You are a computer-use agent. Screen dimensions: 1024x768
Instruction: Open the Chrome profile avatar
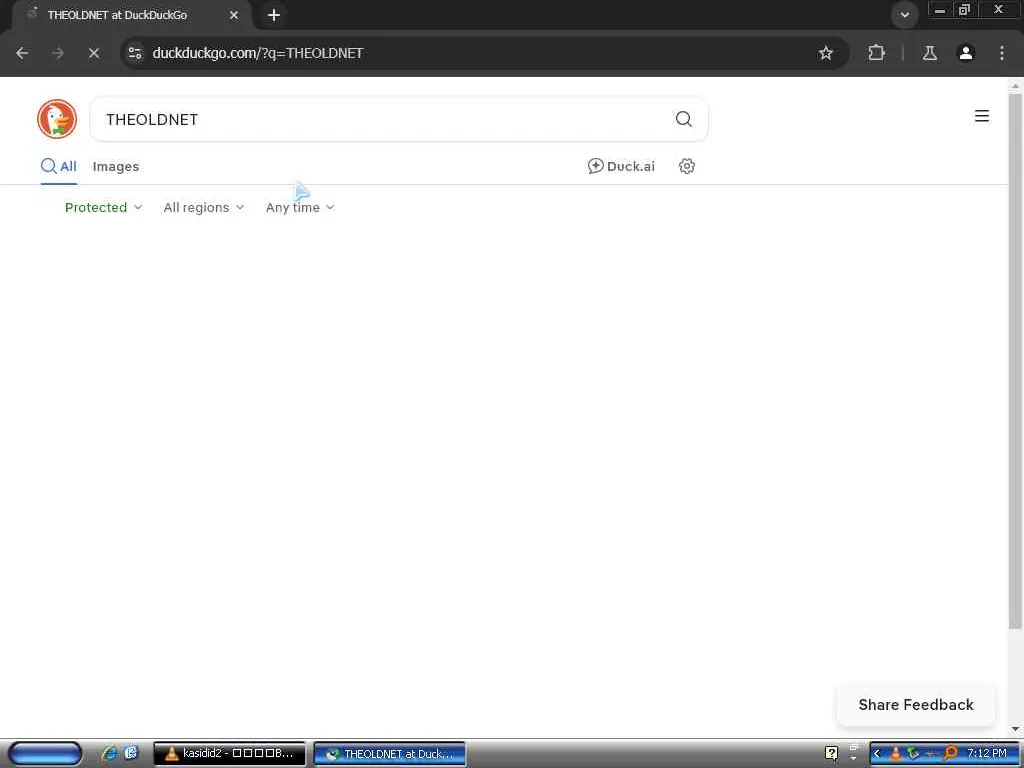tap(965, 54)
